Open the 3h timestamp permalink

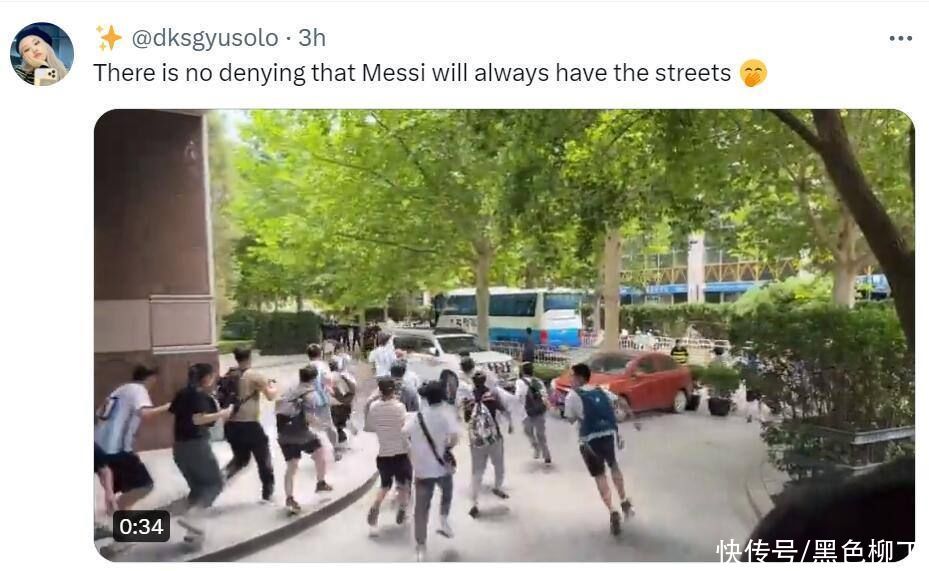coord(312,38)
